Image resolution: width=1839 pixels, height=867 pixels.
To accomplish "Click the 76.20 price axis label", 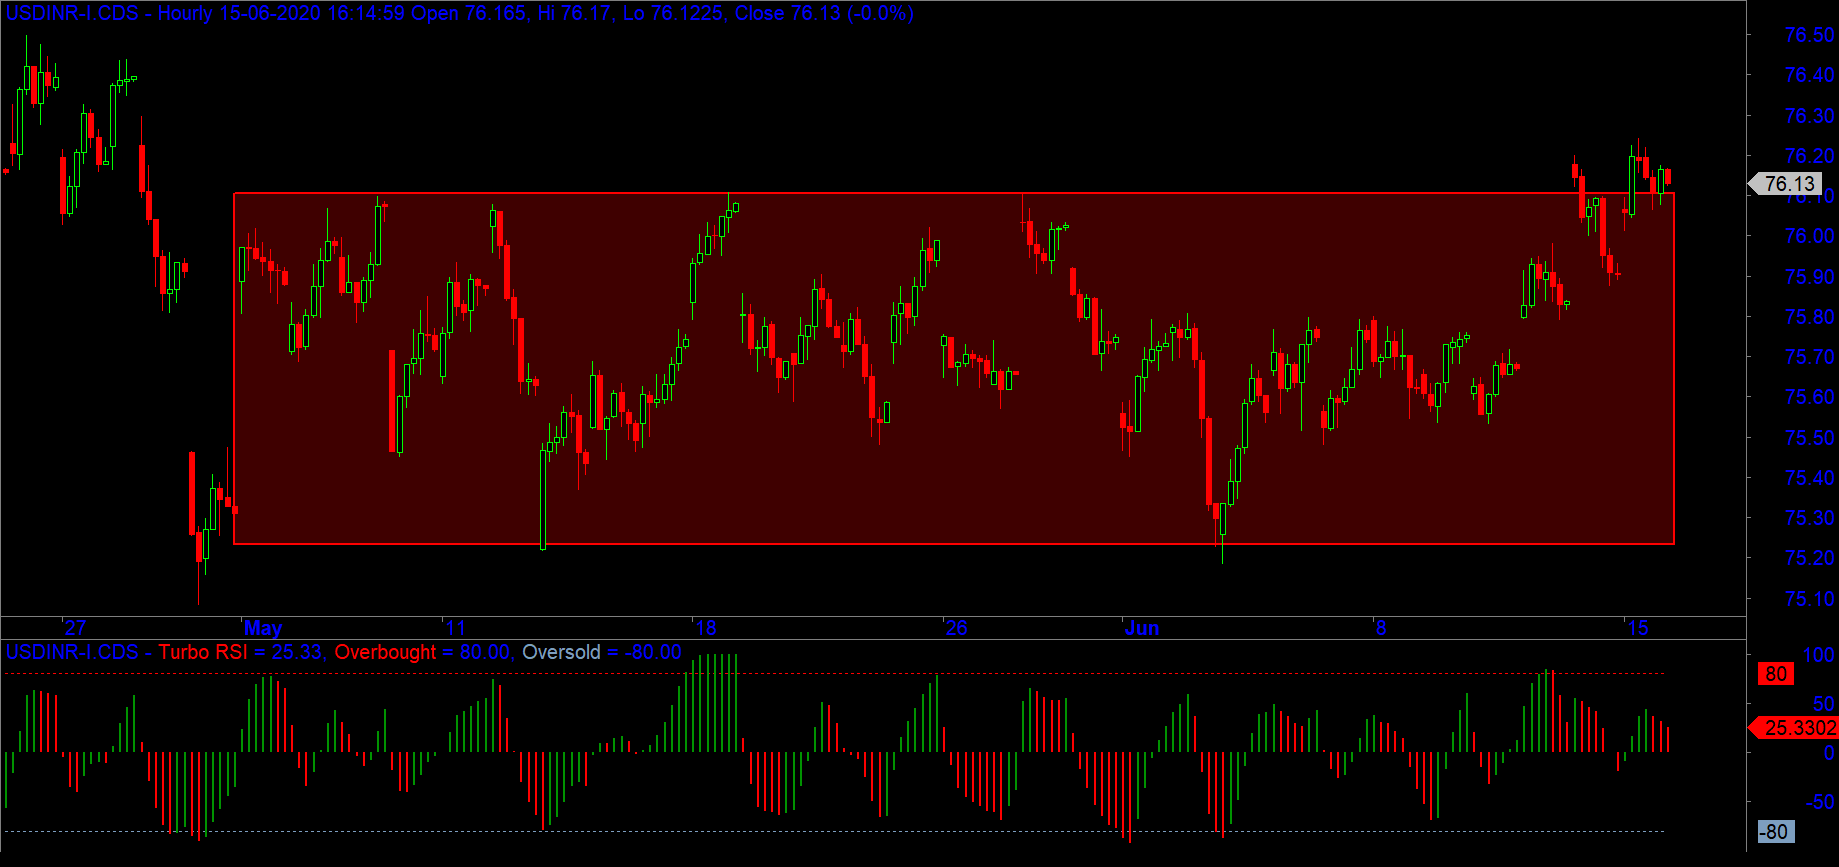I will pos(1809,156).
